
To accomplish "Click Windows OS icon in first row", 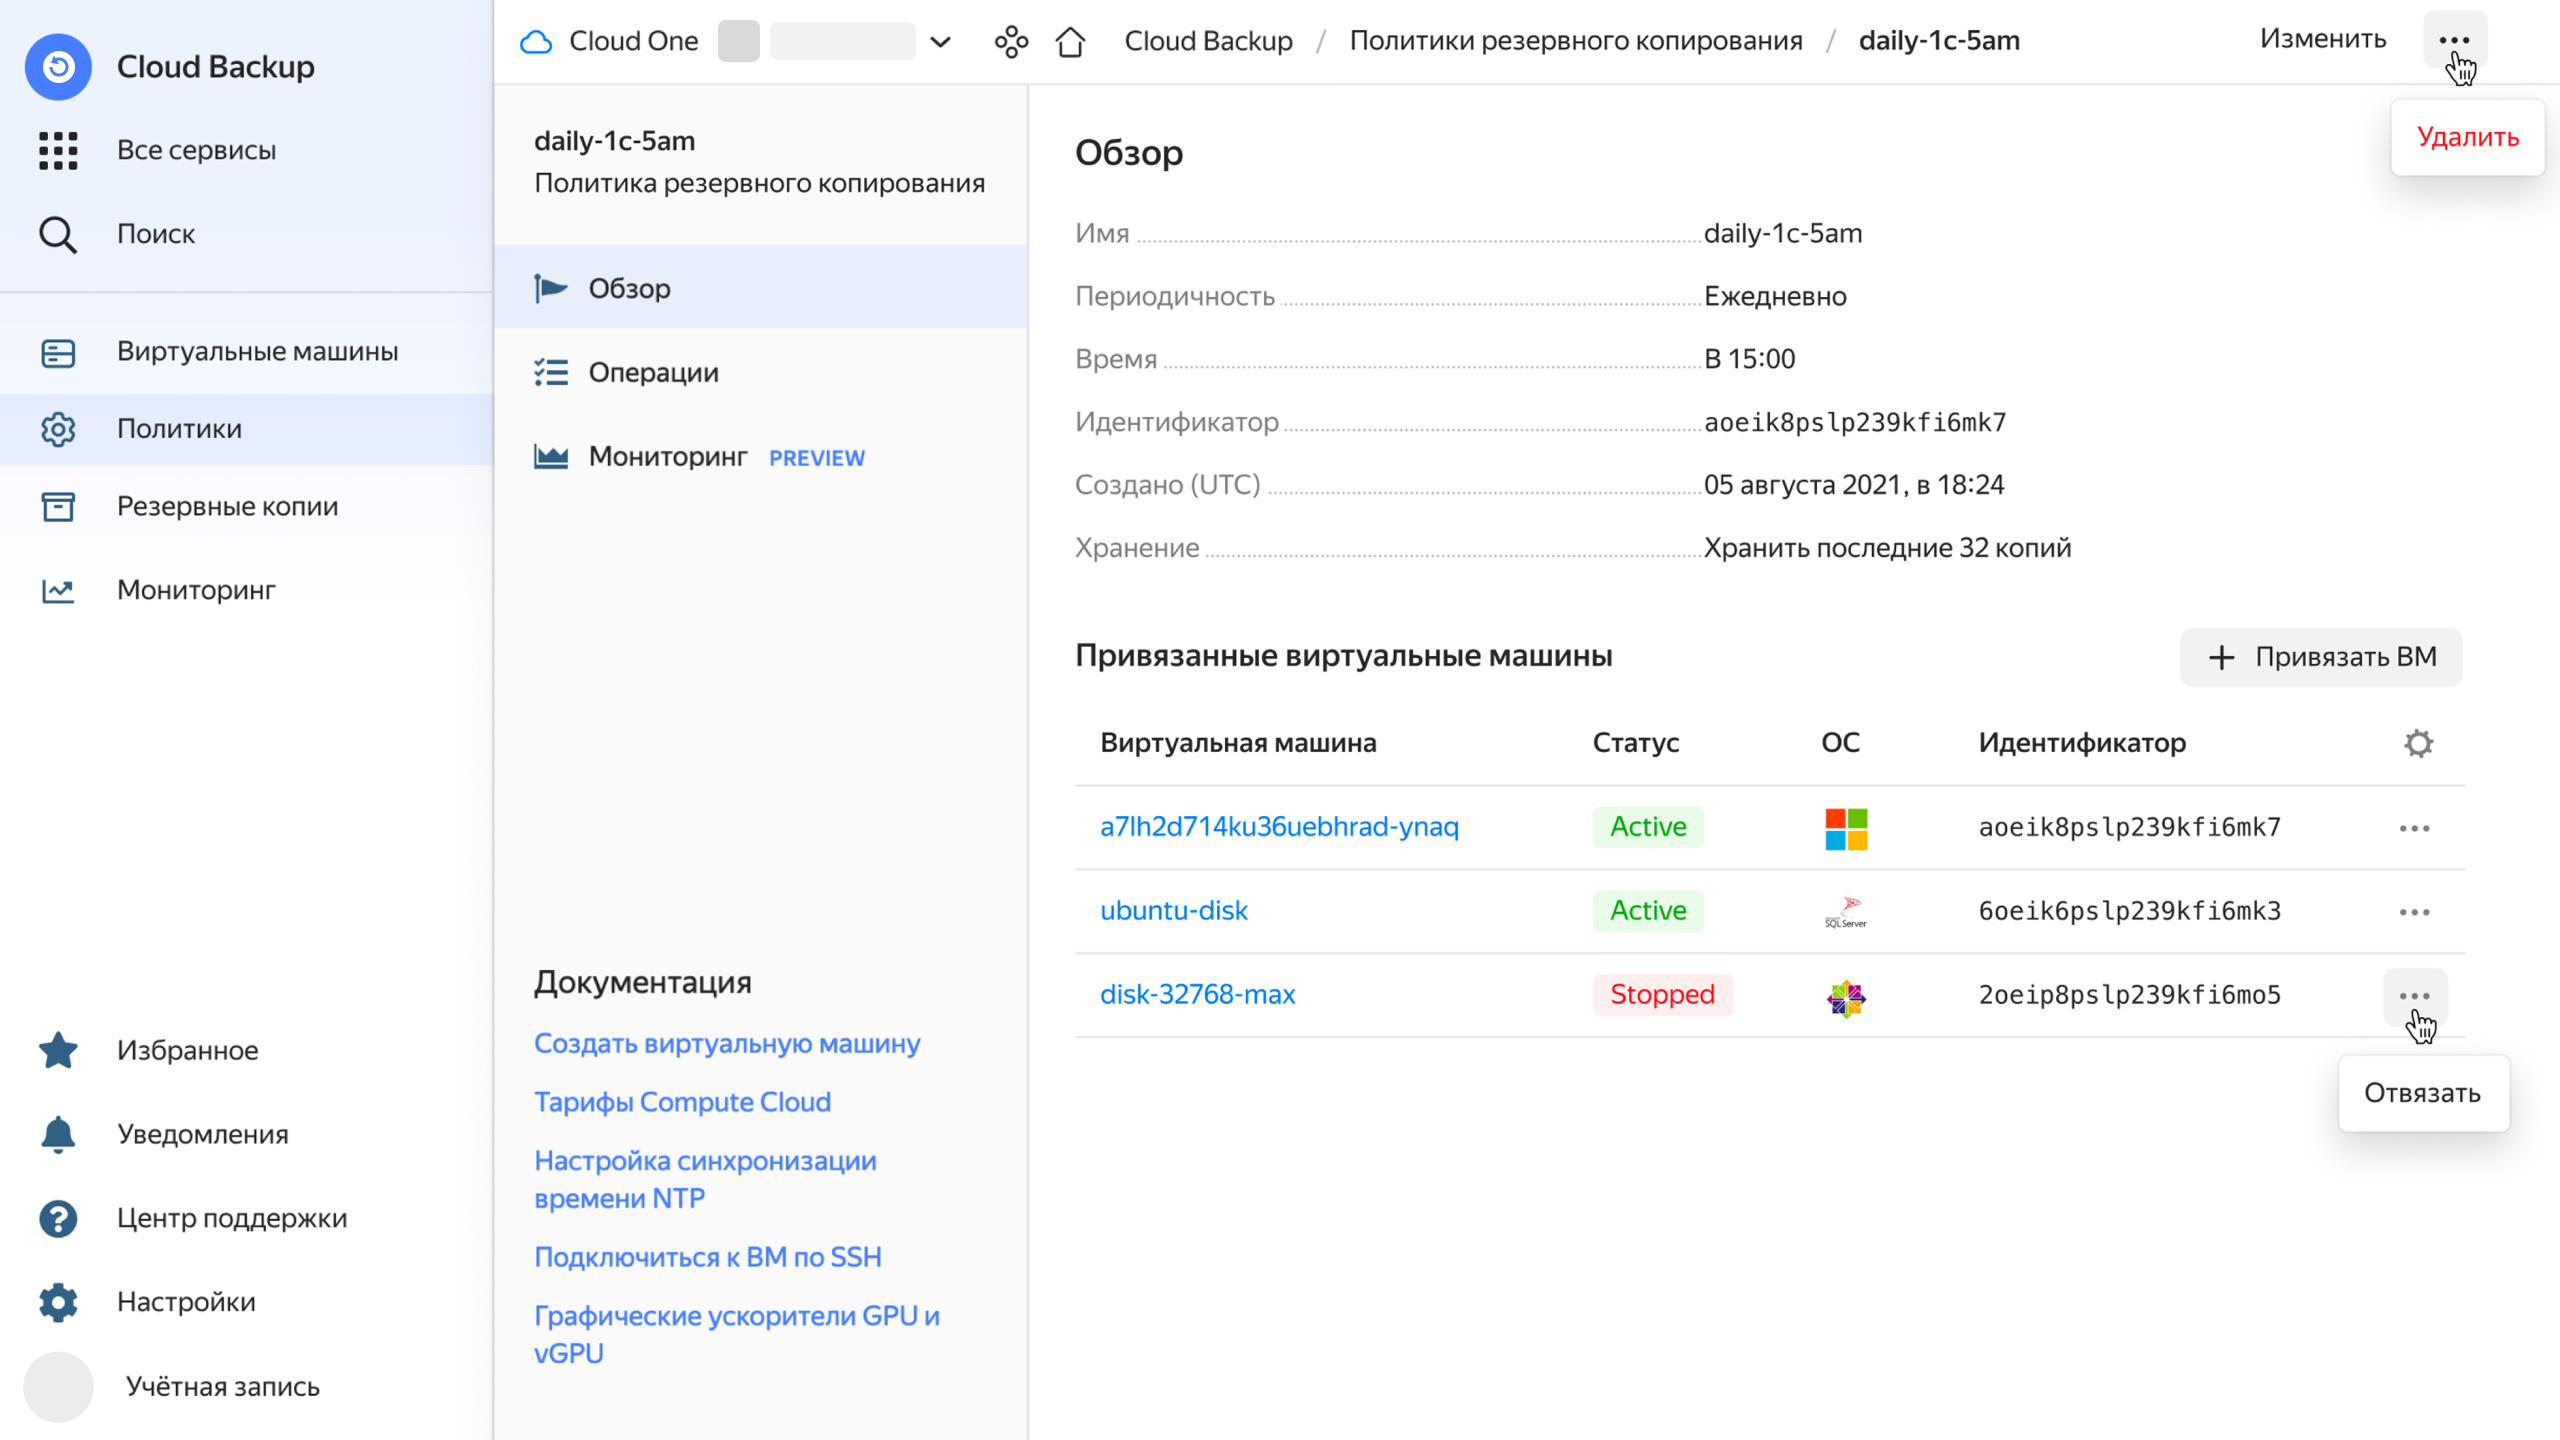I will (1846, 828).
